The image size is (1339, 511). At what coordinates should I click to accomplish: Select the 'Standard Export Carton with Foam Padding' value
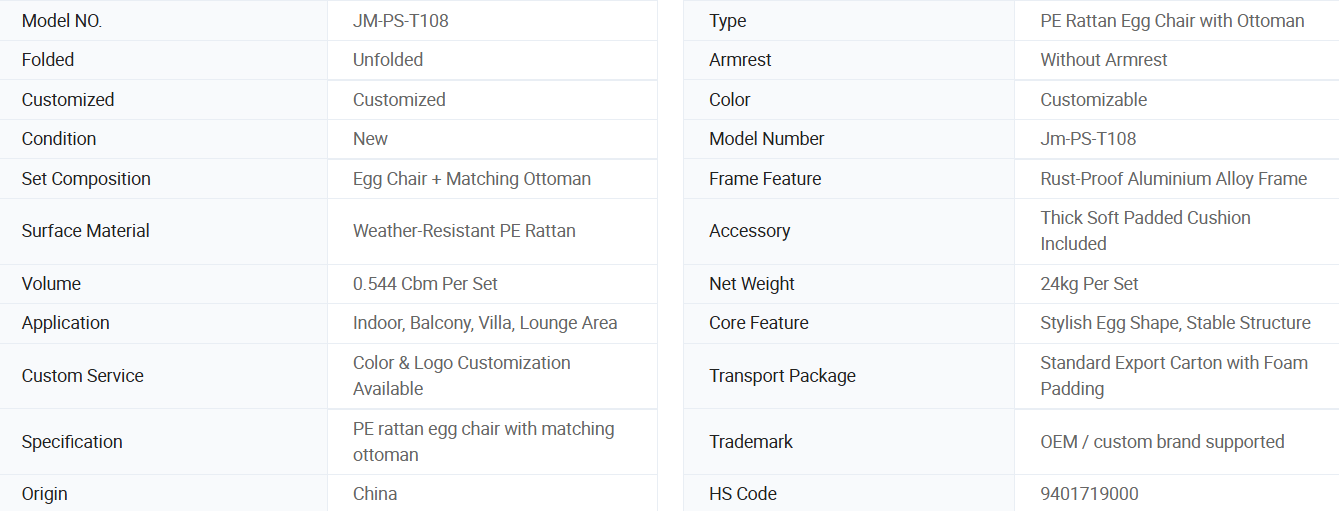1174,376
